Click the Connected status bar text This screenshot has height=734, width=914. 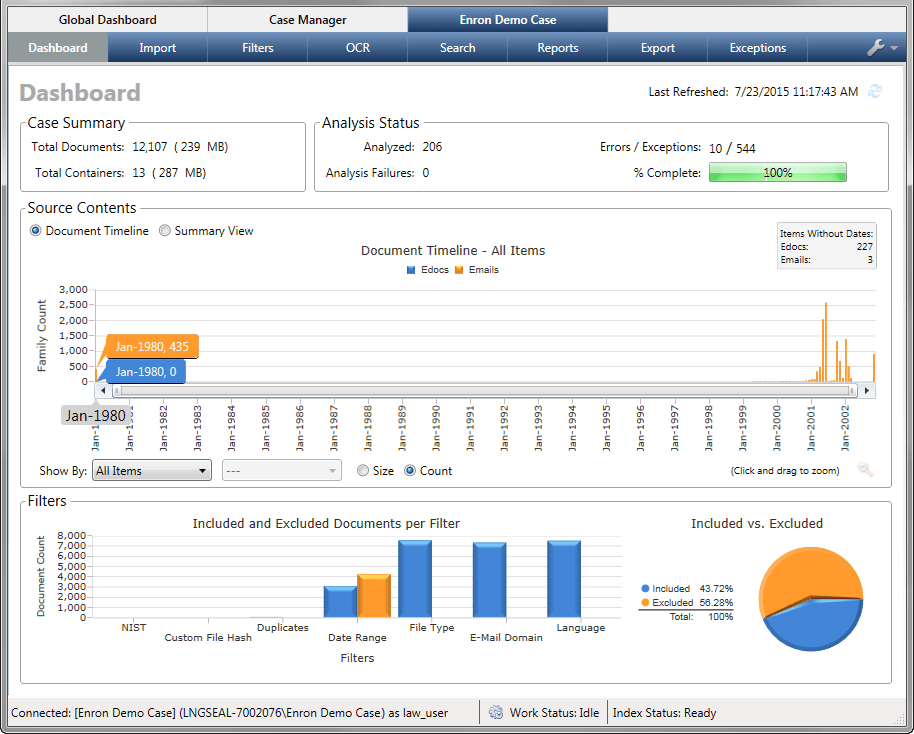[230, 712]
